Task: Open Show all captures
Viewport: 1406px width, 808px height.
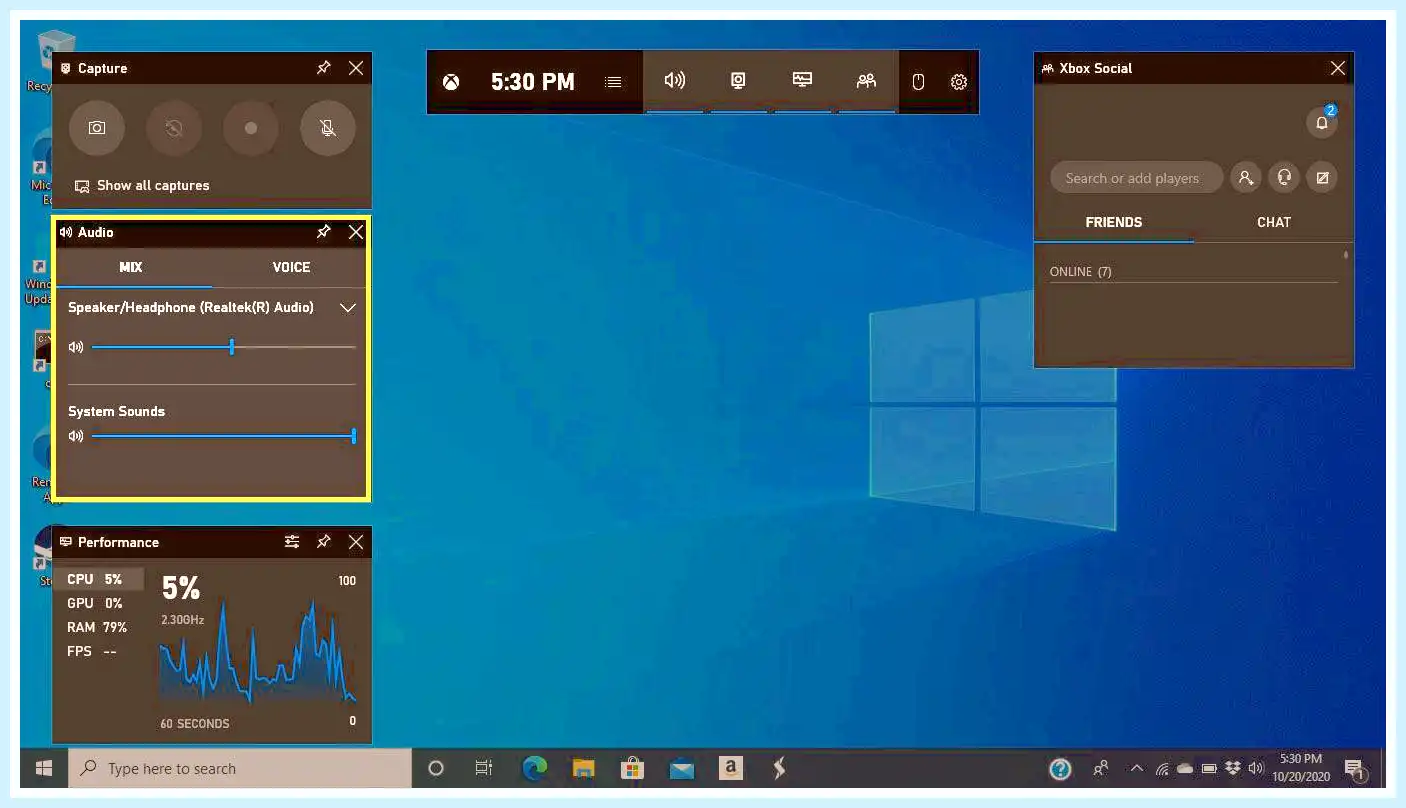Action: pyautogui.click(x=142, y=186)
